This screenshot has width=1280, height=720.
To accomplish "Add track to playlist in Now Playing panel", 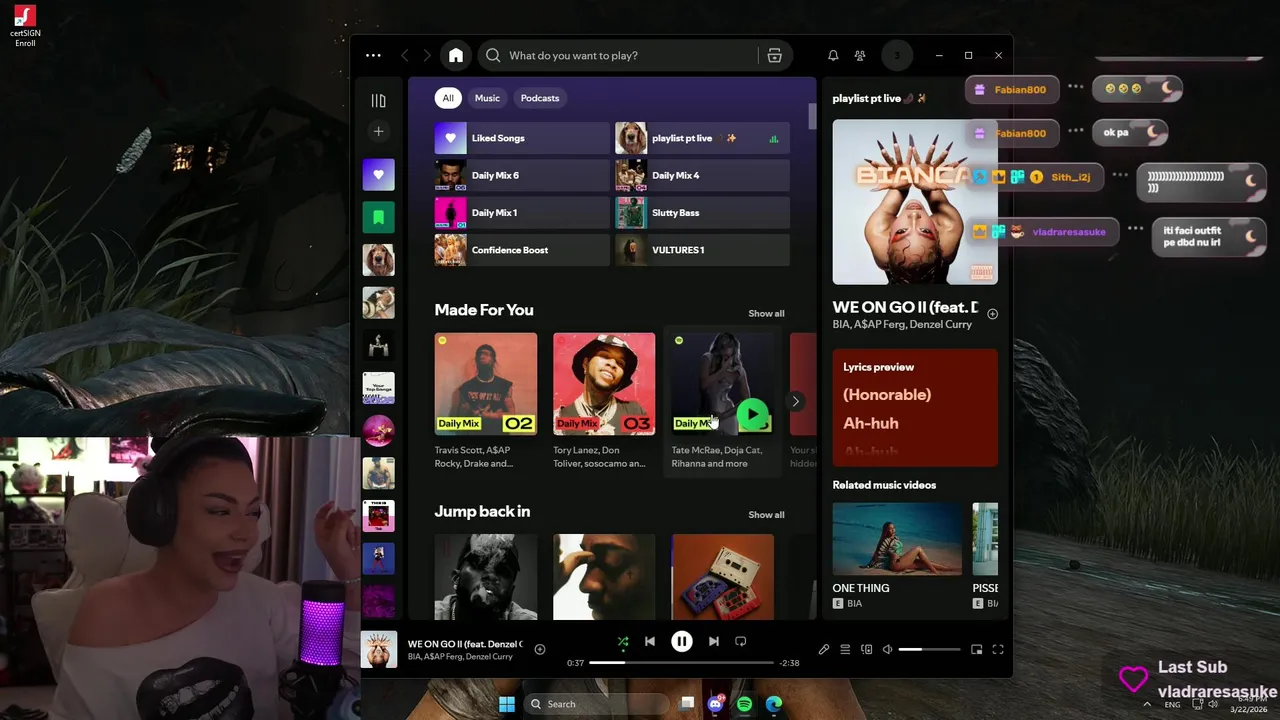I will click(993, 314).
